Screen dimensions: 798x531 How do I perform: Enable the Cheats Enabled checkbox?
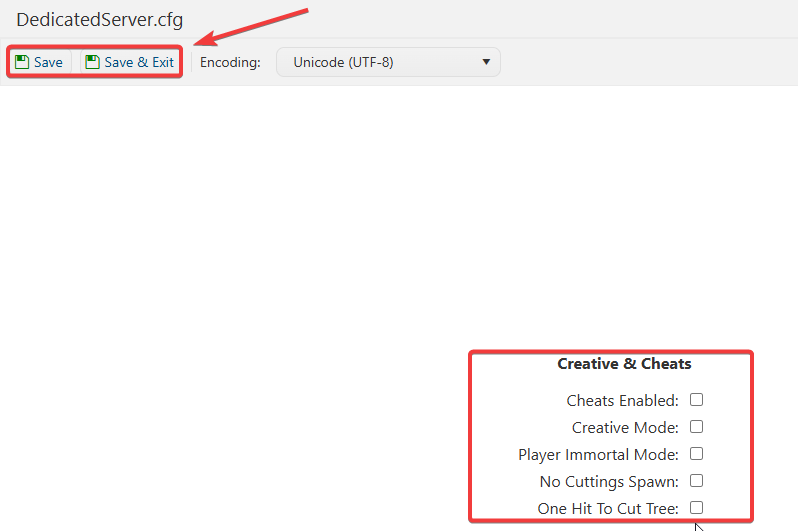(x=696, y=400)
